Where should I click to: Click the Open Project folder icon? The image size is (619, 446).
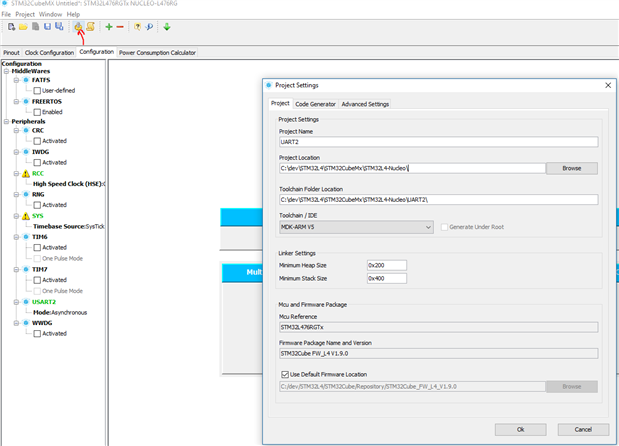23,26
